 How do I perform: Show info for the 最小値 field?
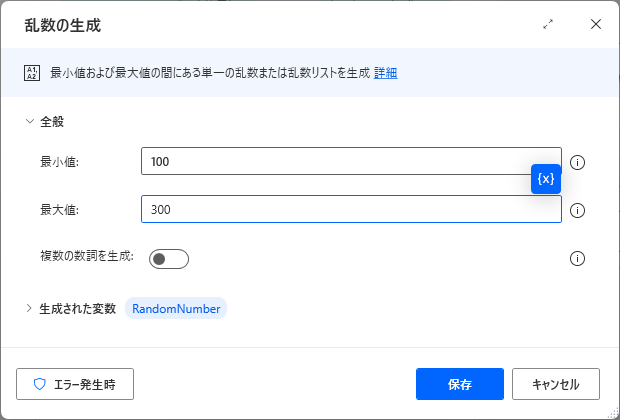(x=577, y=162)
